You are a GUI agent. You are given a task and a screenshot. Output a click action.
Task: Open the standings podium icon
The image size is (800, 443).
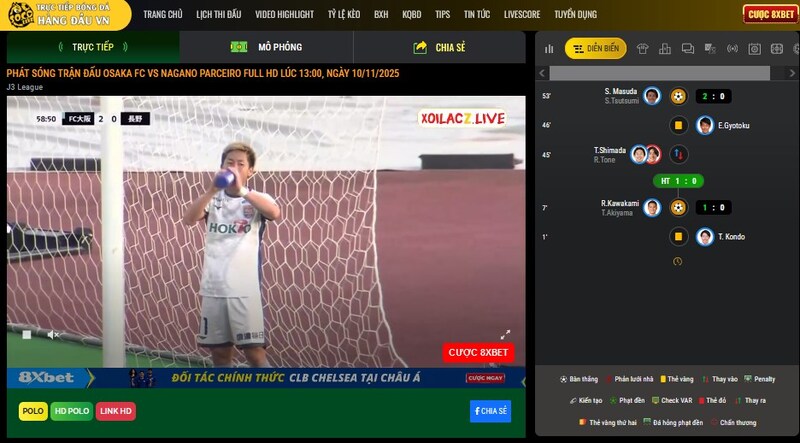click(x=664, y=48)
